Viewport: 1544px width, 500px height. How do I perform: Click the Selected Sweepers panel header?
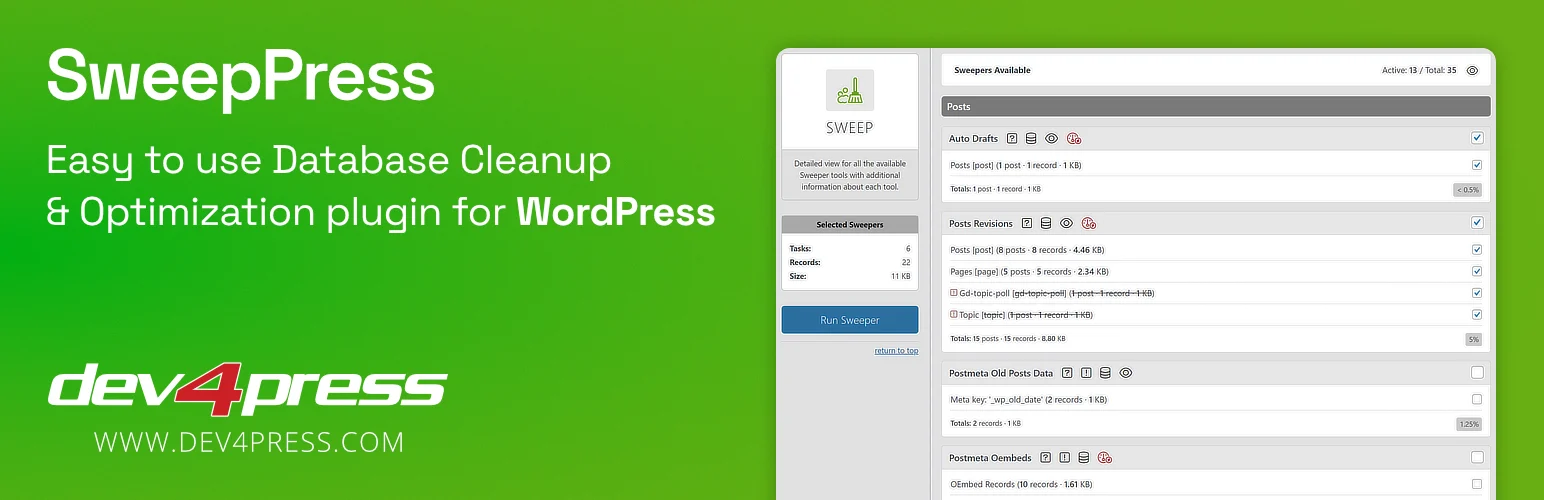(x=849, y=225)
